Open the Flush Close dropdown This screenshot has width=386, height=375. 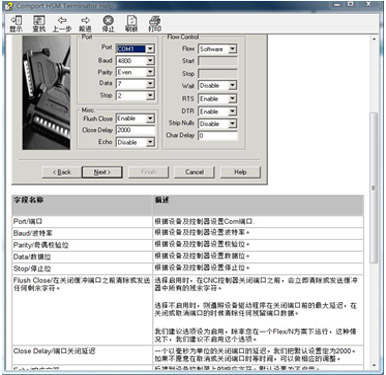coord(150,118)
